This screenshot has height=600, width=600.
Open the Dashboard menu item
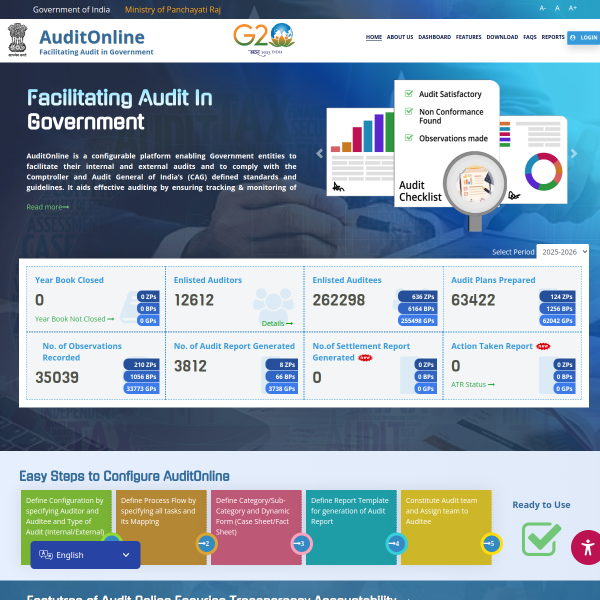[434, 37]
